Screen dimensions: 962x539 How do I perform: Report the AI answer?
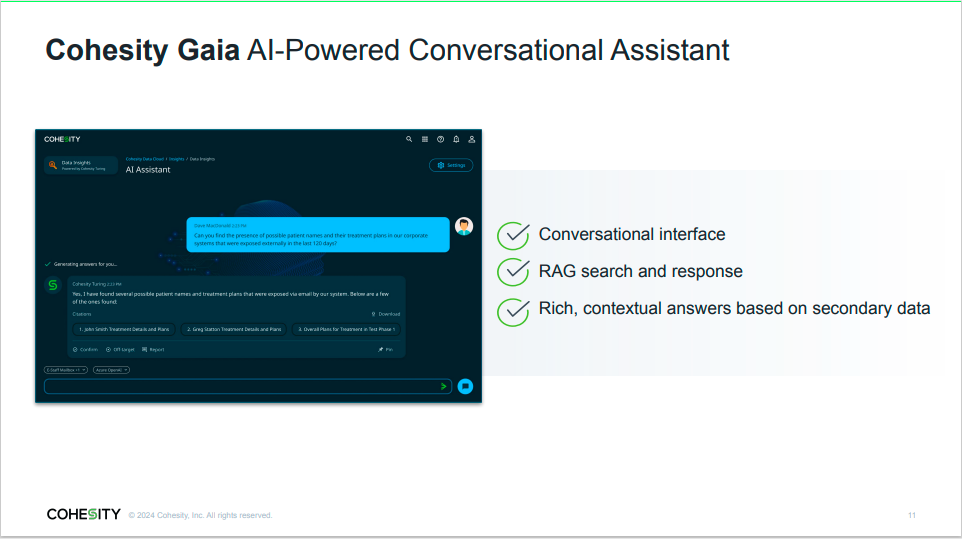point(153,350)
